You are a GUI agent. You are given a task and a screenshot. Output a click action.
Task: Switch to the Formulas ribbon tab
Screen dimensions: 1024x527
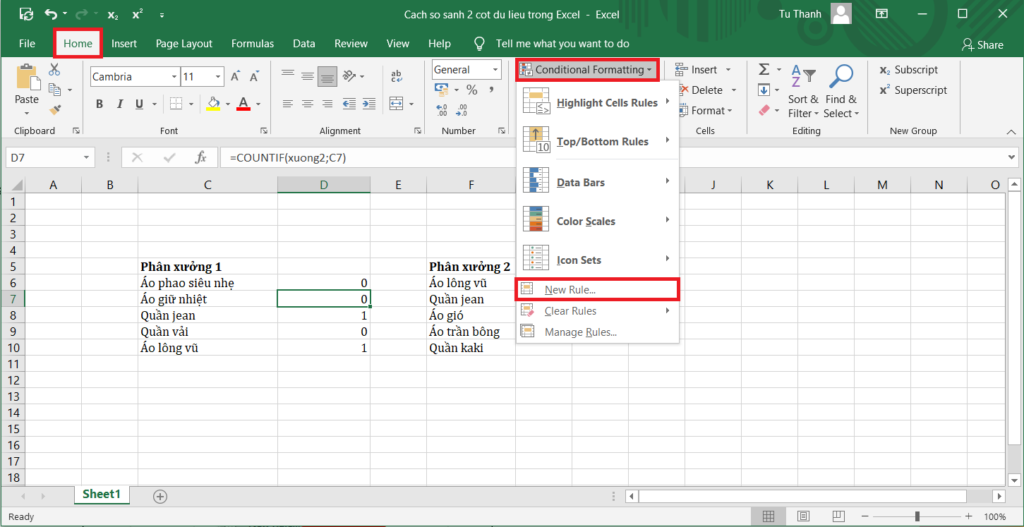tap(252, 44)
